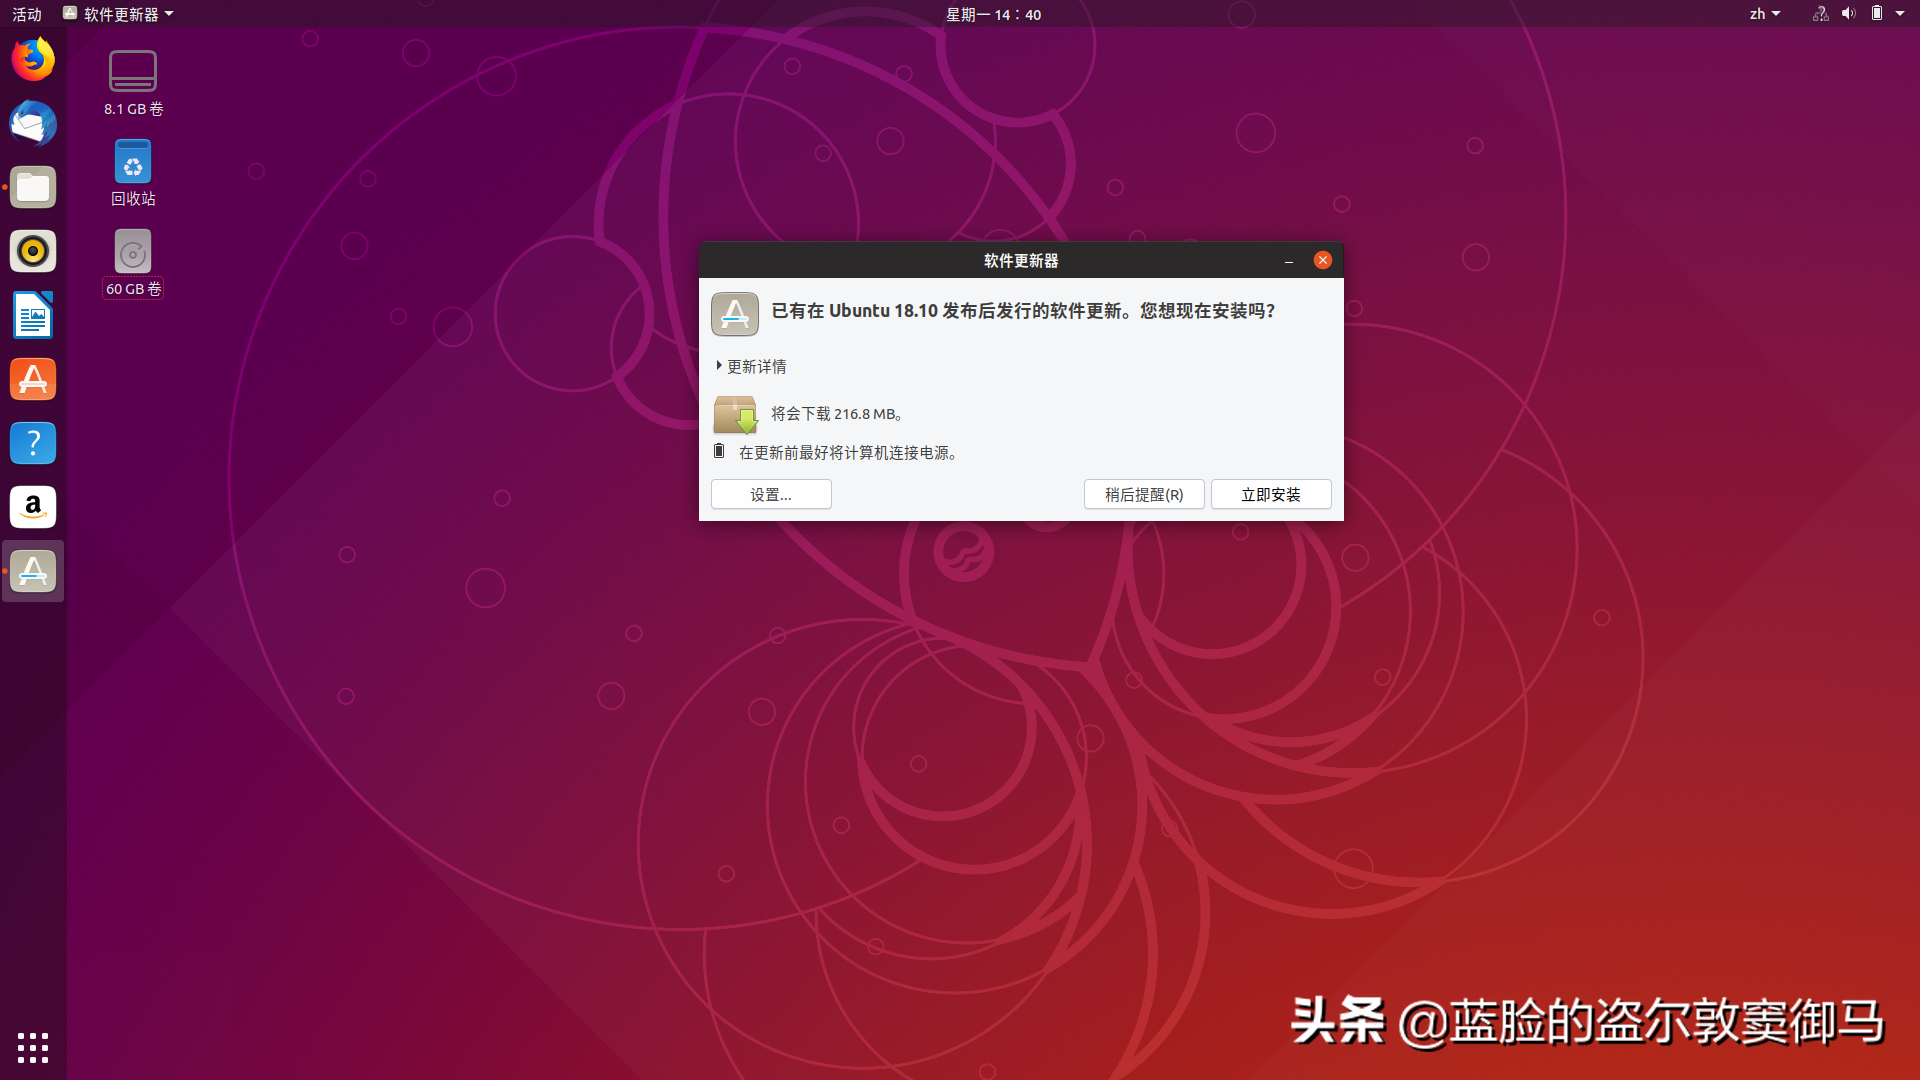1920x1080 pixels.
Task: Close the 软件更新器 dialog
Action: (1323, 260)
